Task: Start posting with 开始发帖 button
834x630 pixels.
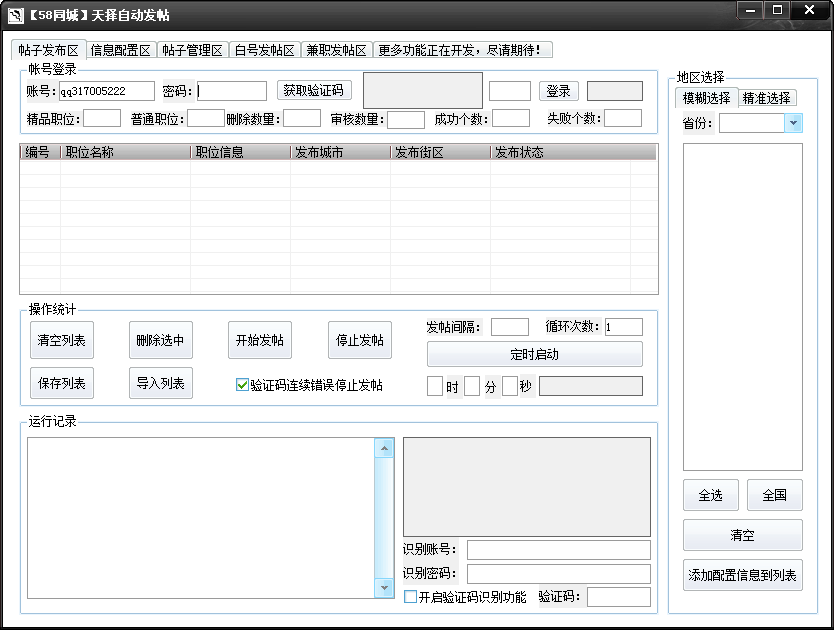Action: tap(260, 340)
